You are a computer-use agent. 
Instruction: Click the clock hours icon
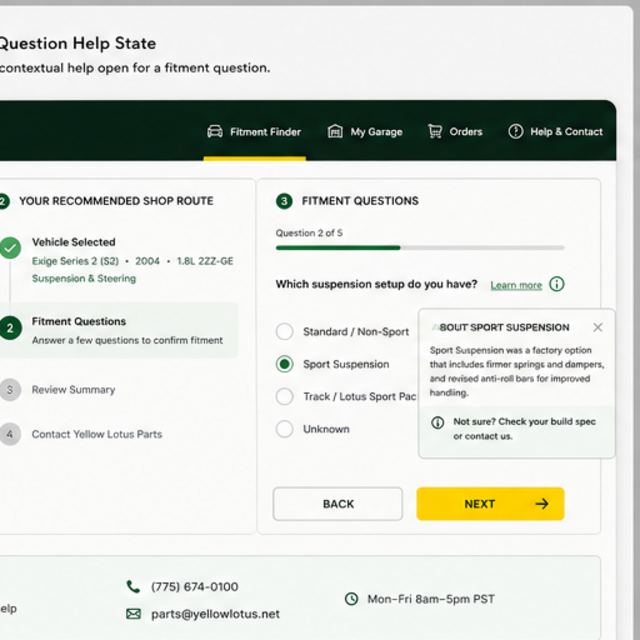pyautogui.click(x=351, y=599)
